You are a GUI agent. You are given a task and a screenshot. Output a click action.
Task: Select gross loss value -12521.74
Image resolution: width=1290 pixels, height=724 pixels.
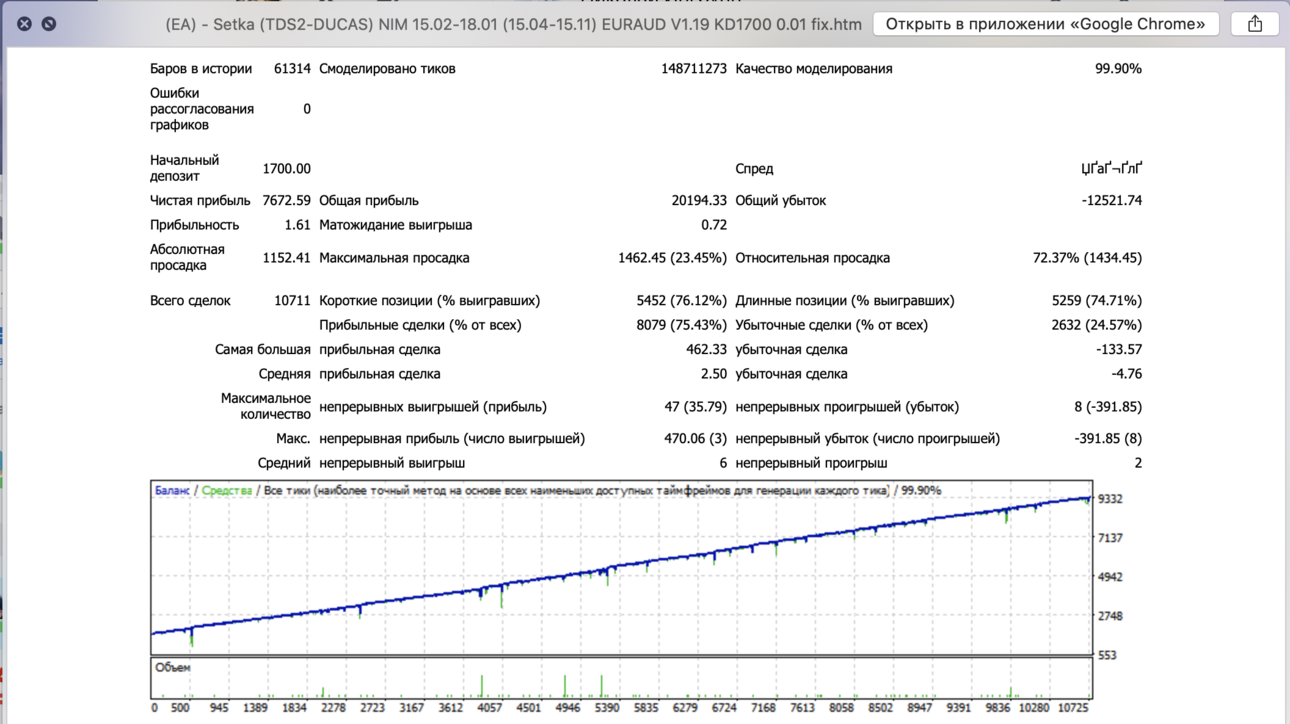(x=1112, y=201)
